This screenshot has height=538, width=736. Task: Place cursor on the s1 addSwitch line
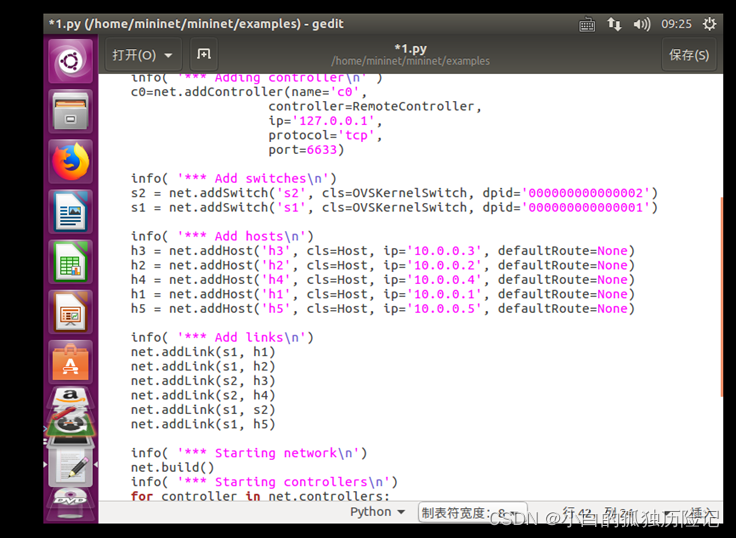[x=394, y=208]
